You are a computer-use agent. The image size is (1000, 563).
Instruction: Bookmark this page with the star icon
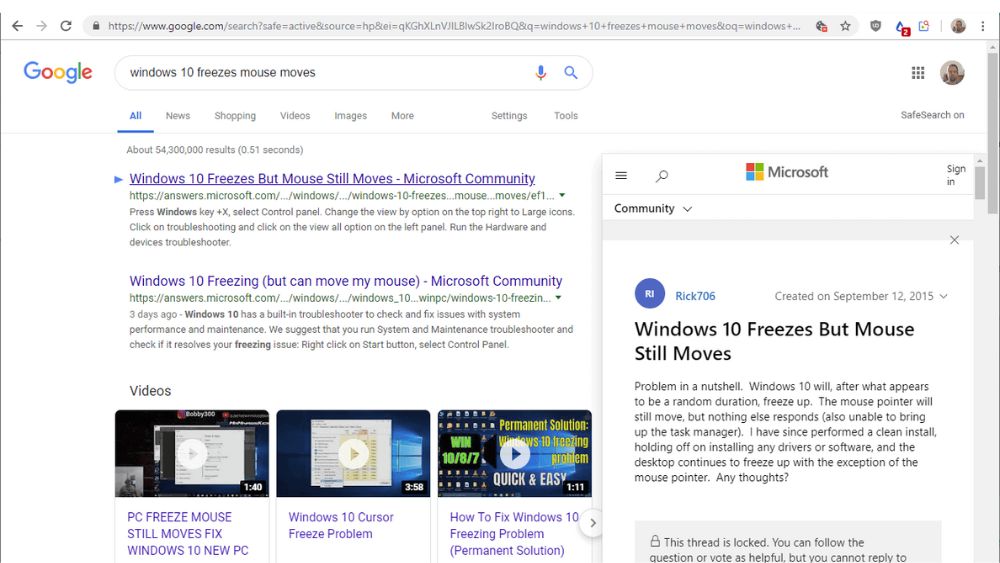pyautogui.click(x=846, y=26)
